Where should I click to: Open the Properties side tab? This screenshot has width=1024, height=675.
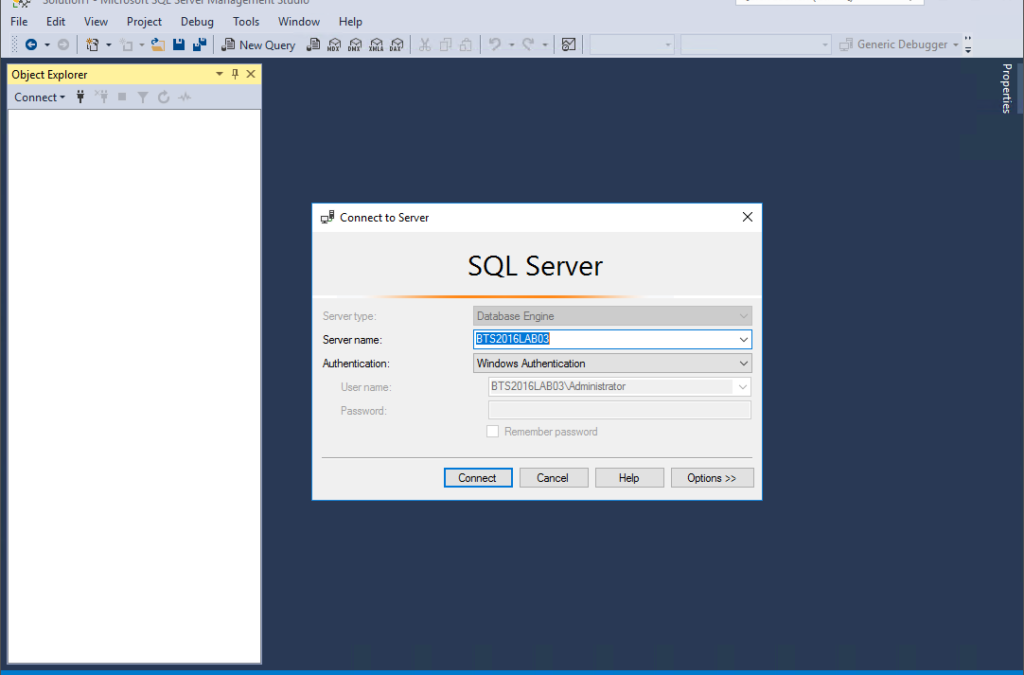pos(1006,88)
